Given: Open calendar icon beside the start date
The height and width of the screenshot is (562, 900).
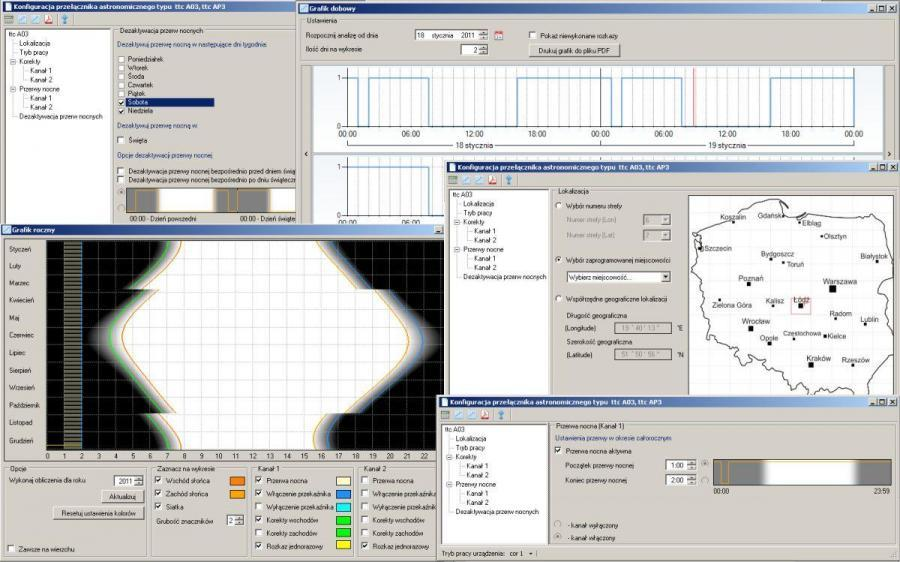Looking at the screenshot, I should click(499, 35).
